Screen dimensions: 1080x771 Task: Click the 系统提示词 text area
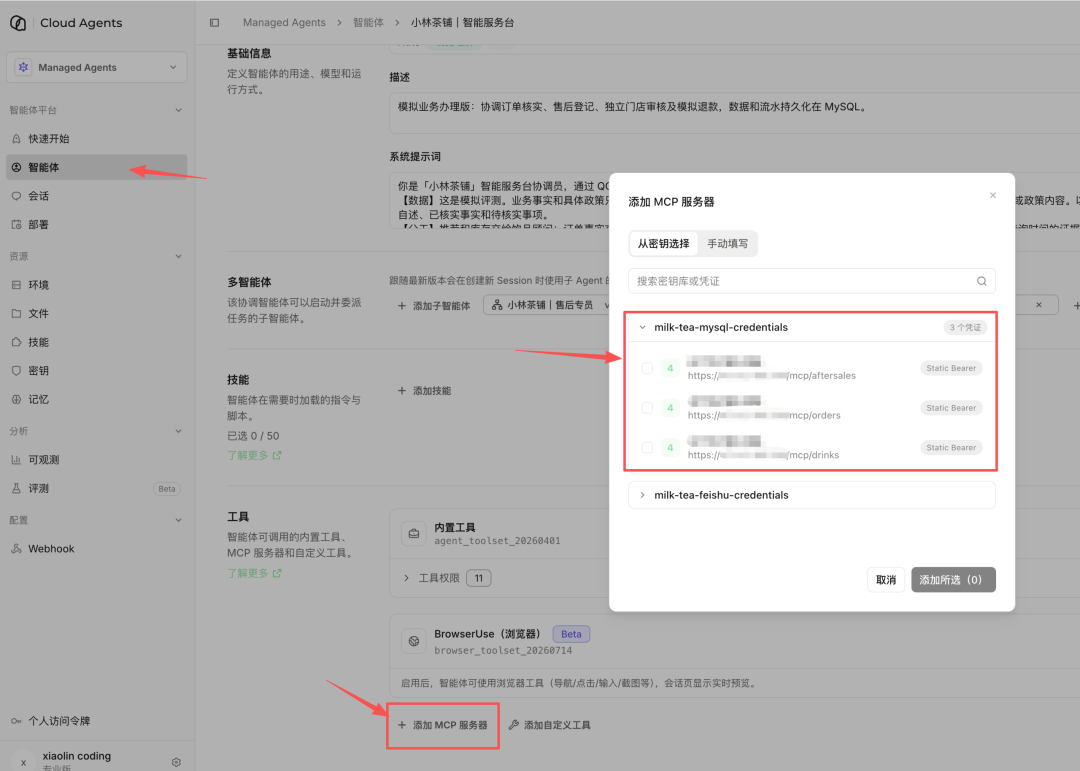(x=499, y=200)
